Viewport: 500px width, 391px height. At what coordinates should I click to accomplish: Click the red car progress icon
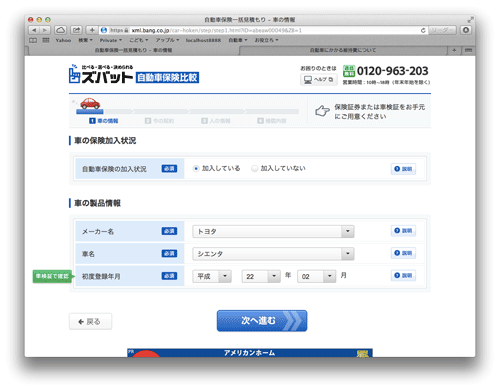pyautogui.click(x=90, y=103)
